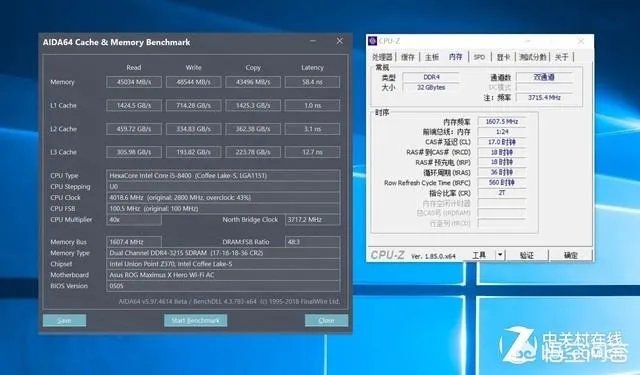Select the L3 Cache Read value 305.98 GB/s
Screen dimensions: 640x375
tap(134, 152)
